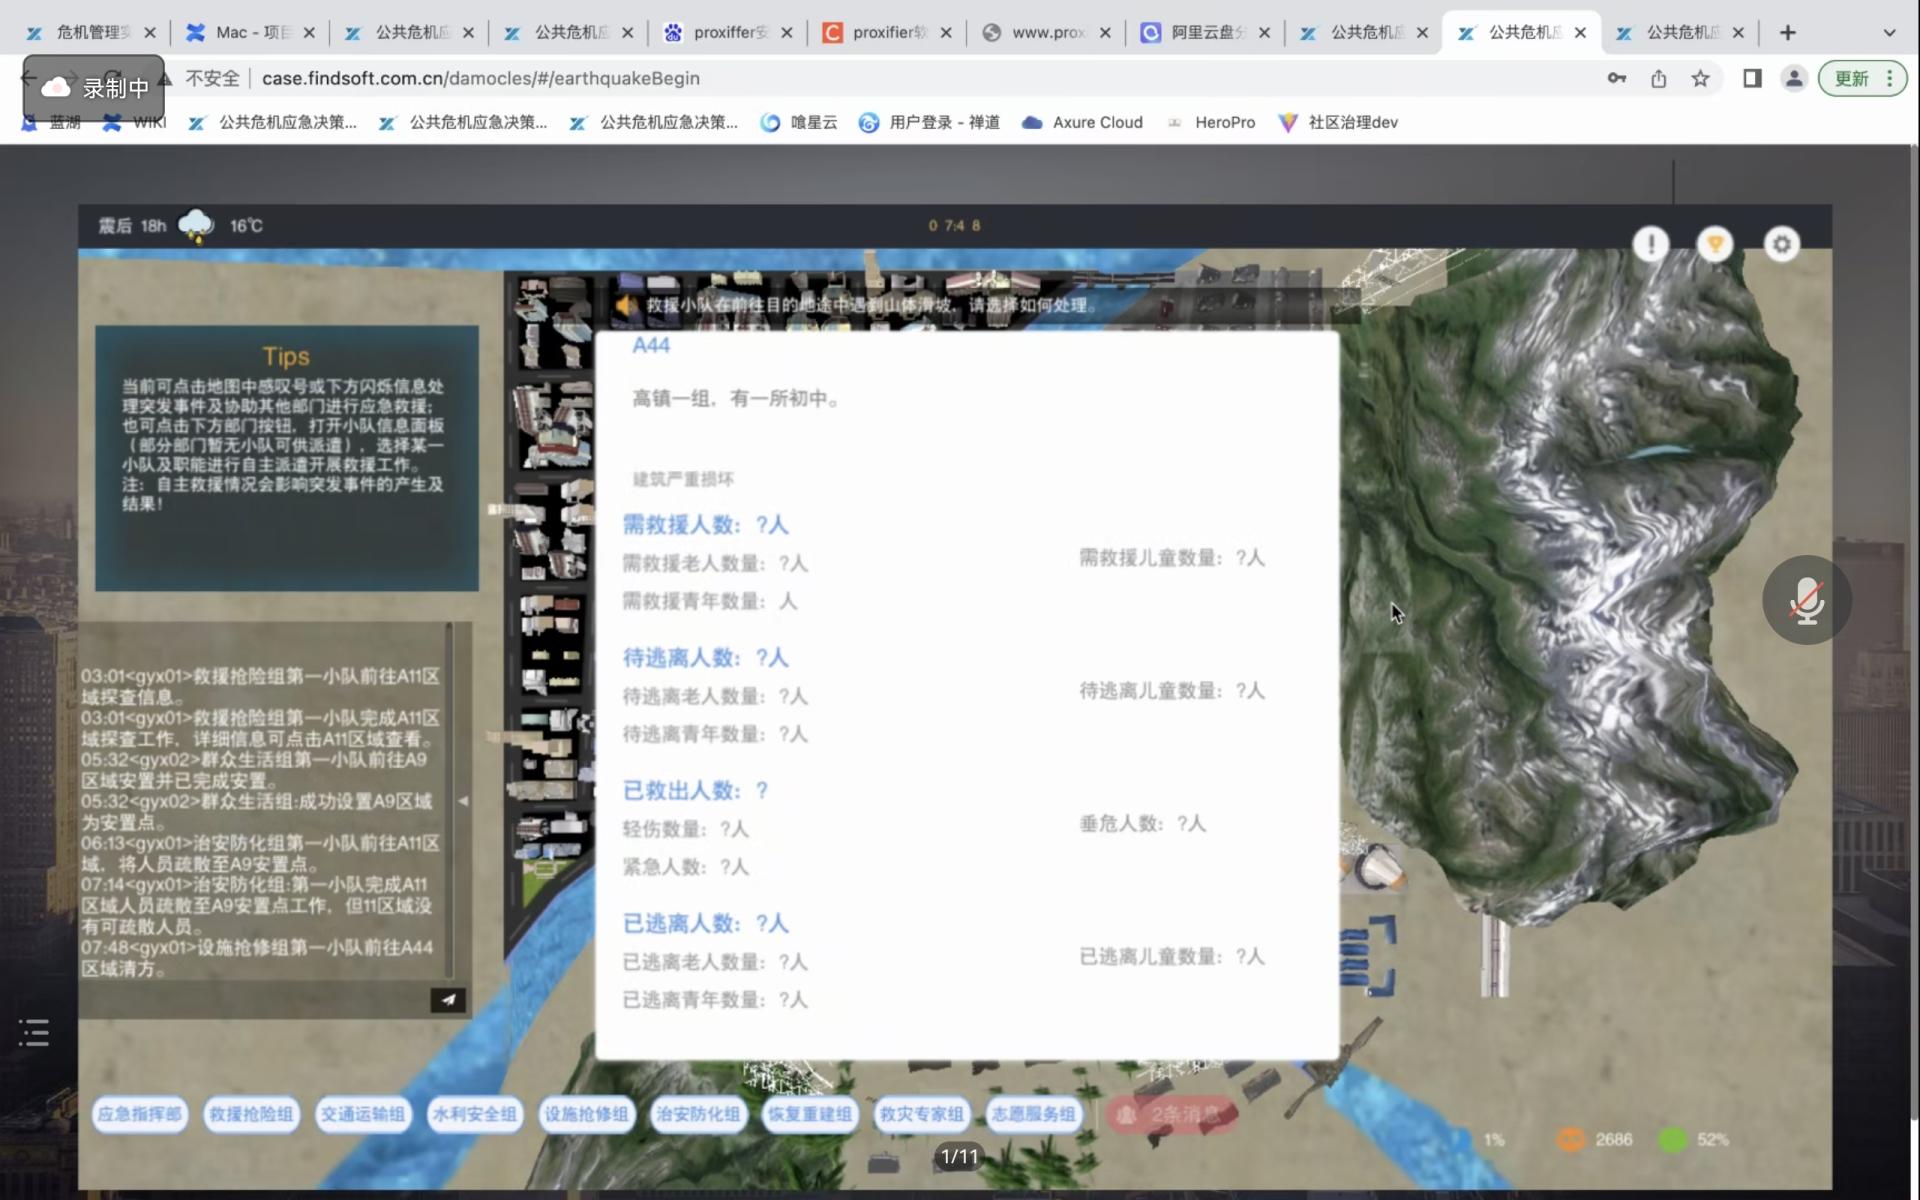The image size is (1920, 1200).
Task: Expand the tab search chevron
Action: 1889,32
